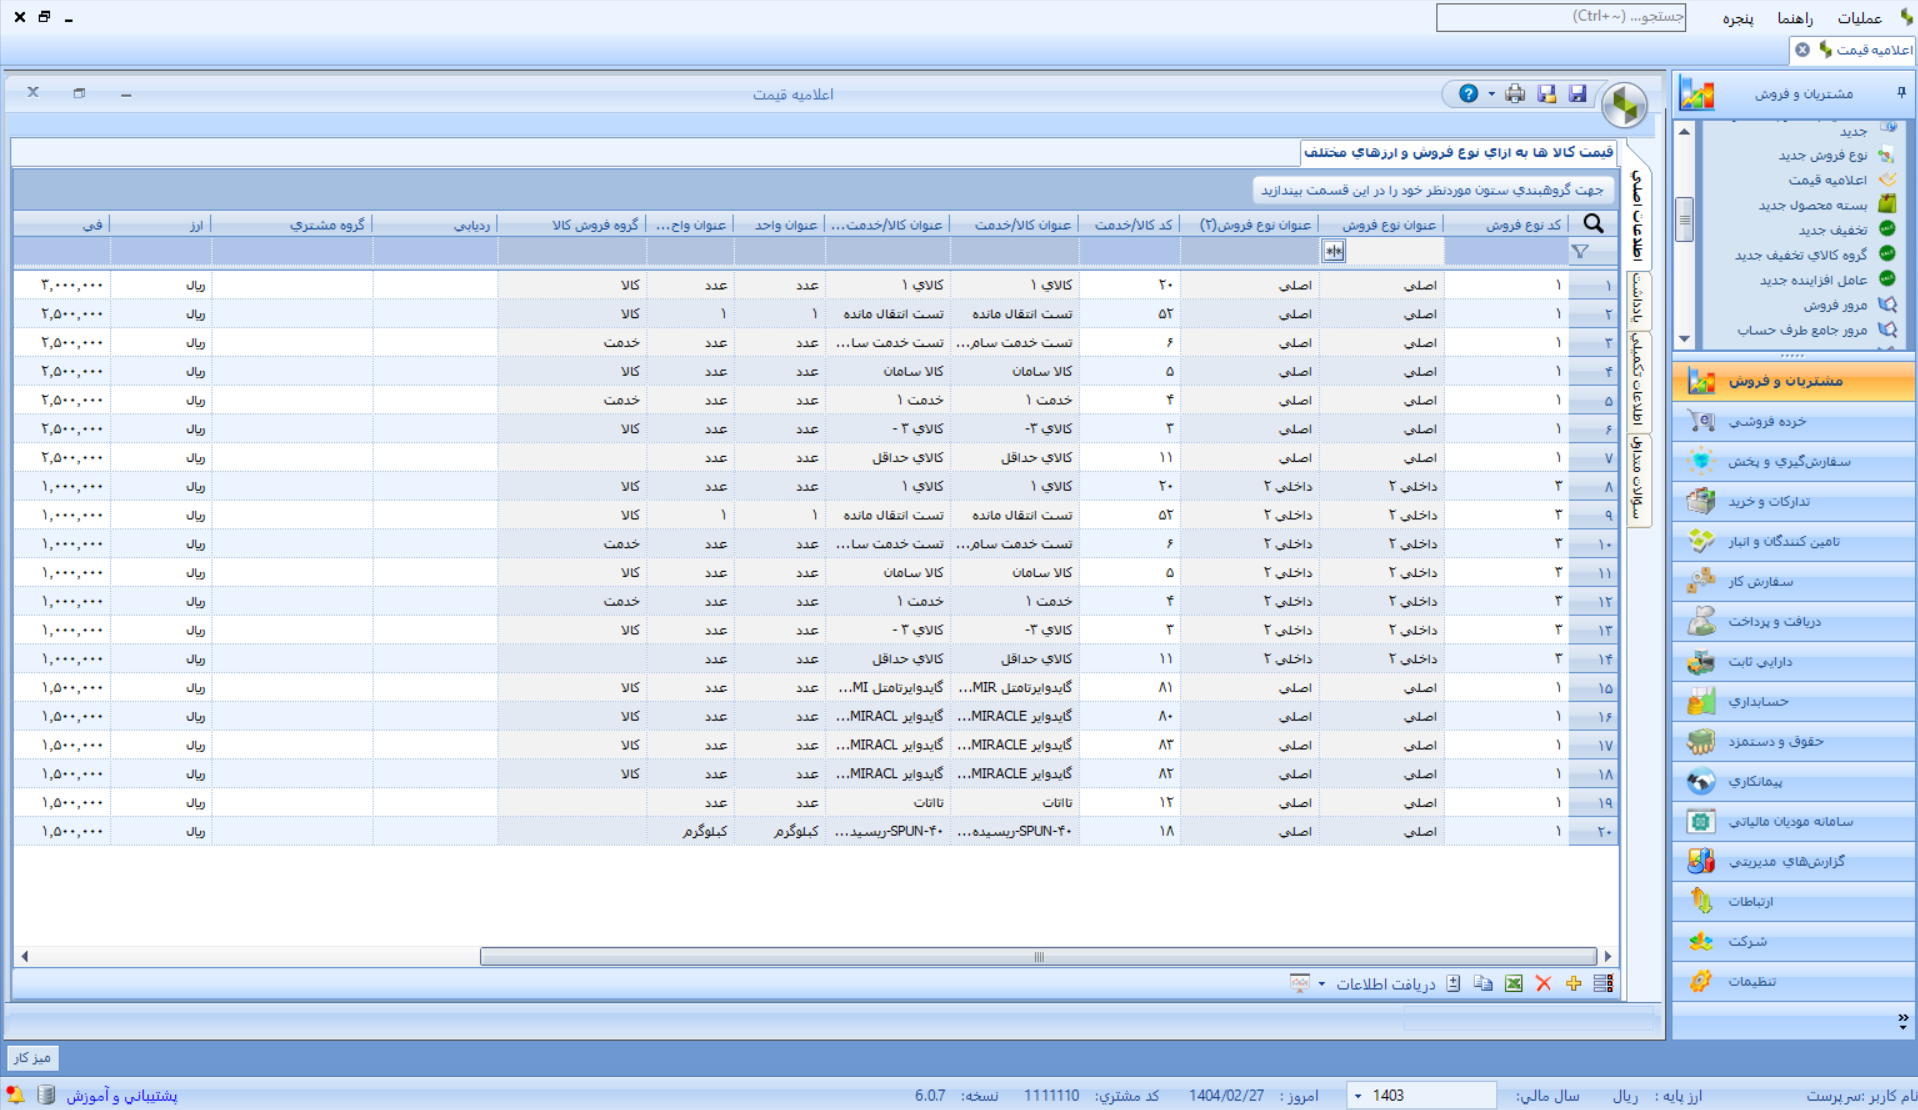Image resolution: width=1918 pixels, height=1110 pixels.
Task: Sort by the فی column header
Action: (x=62, y=225)
